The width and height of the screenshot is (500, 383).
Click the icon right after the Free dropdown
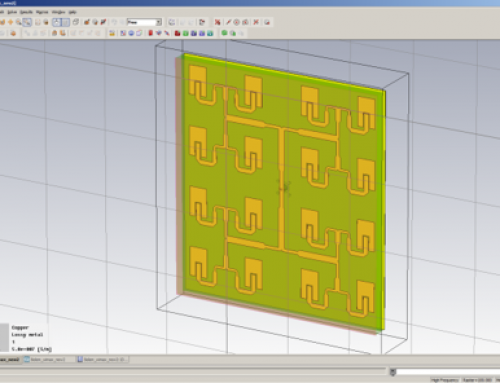tap(172, 22)
